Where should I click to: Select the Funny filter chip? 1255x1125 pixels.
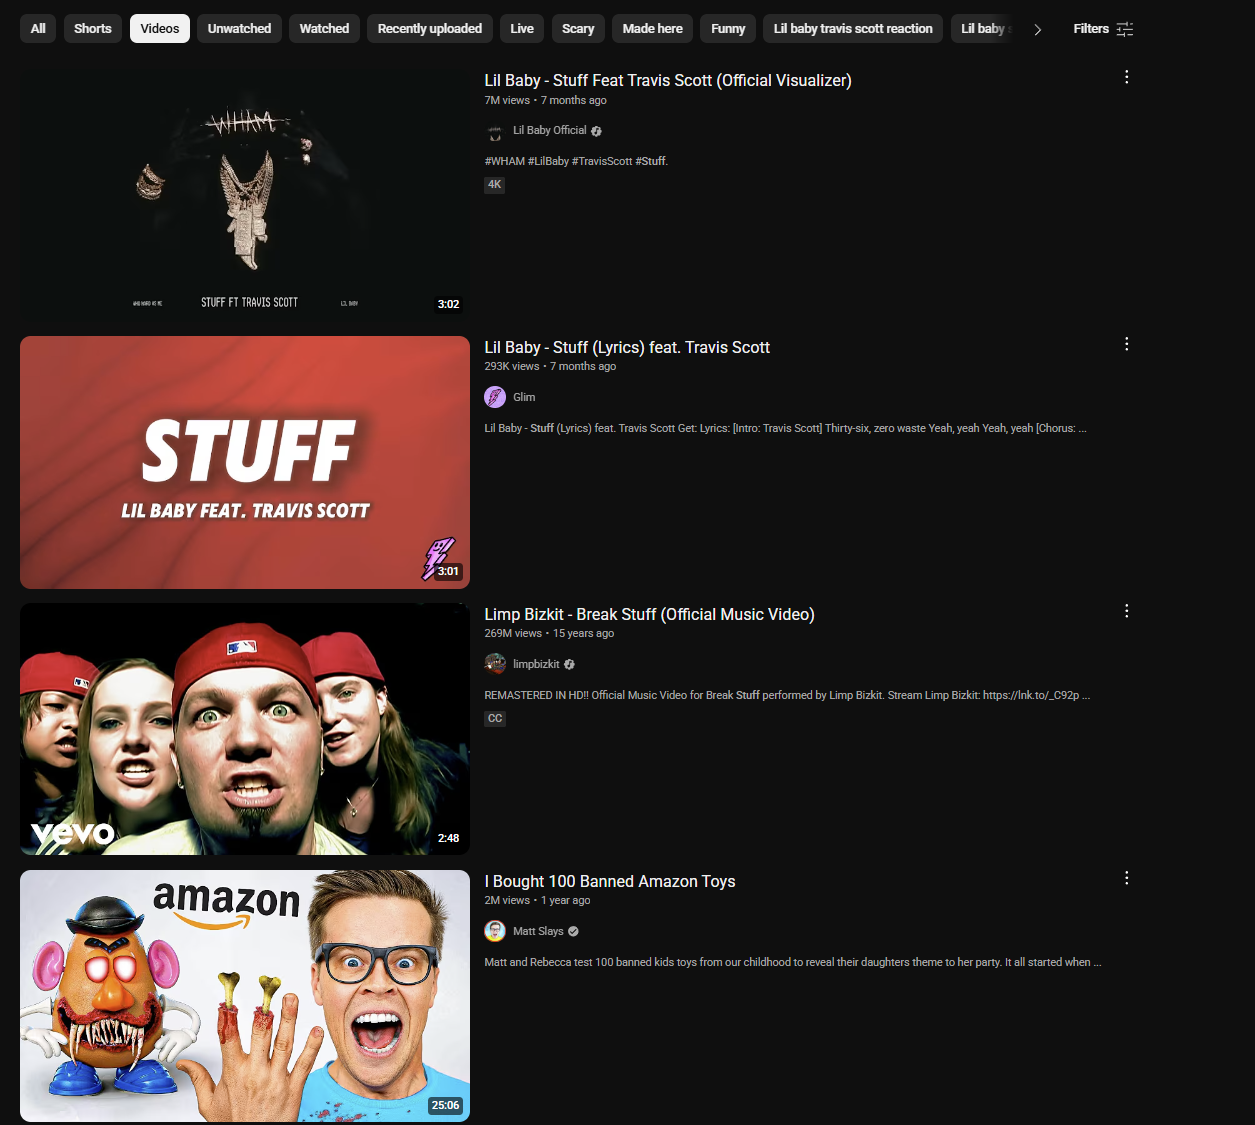click(728, 29)
